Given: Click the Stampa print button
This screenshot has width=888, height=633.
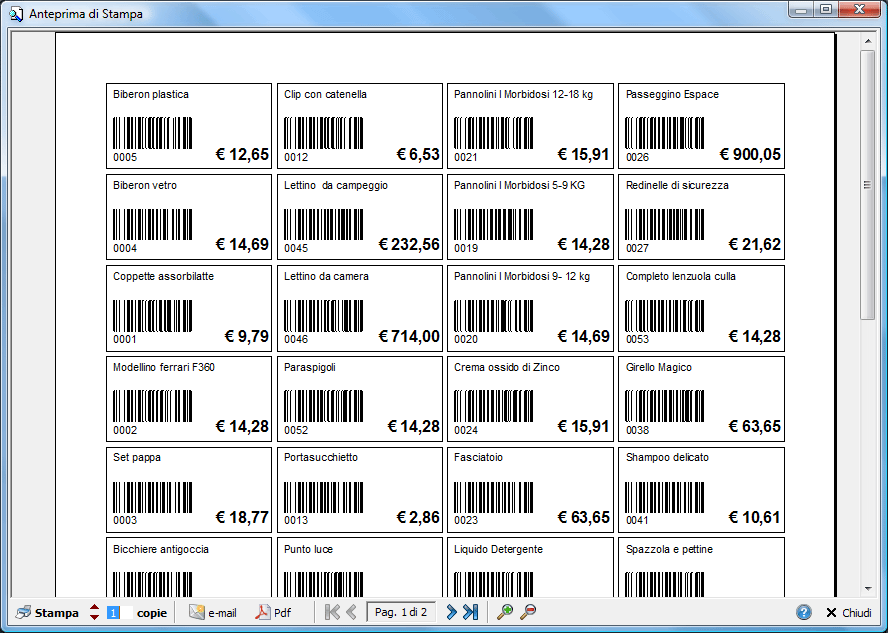Looking at the screenshot, I should [x=48, y=613].
